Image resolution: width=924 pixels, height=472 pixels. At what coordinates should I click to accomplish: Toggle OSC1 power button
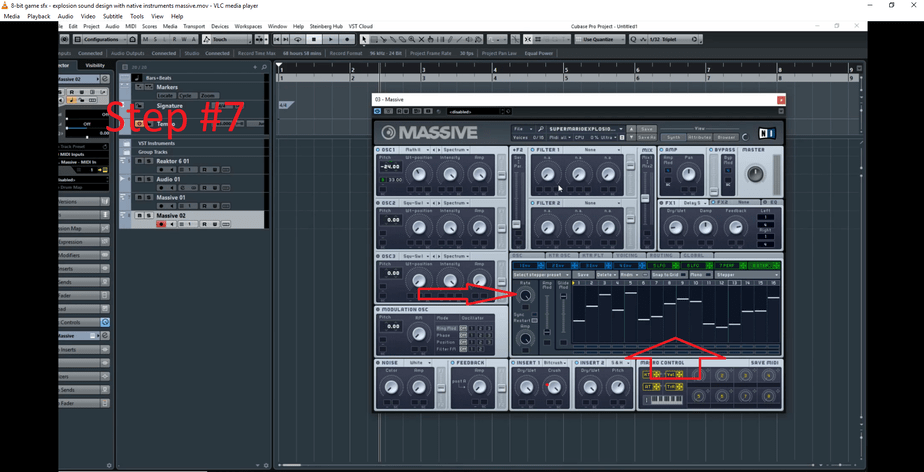click(378, 150)
